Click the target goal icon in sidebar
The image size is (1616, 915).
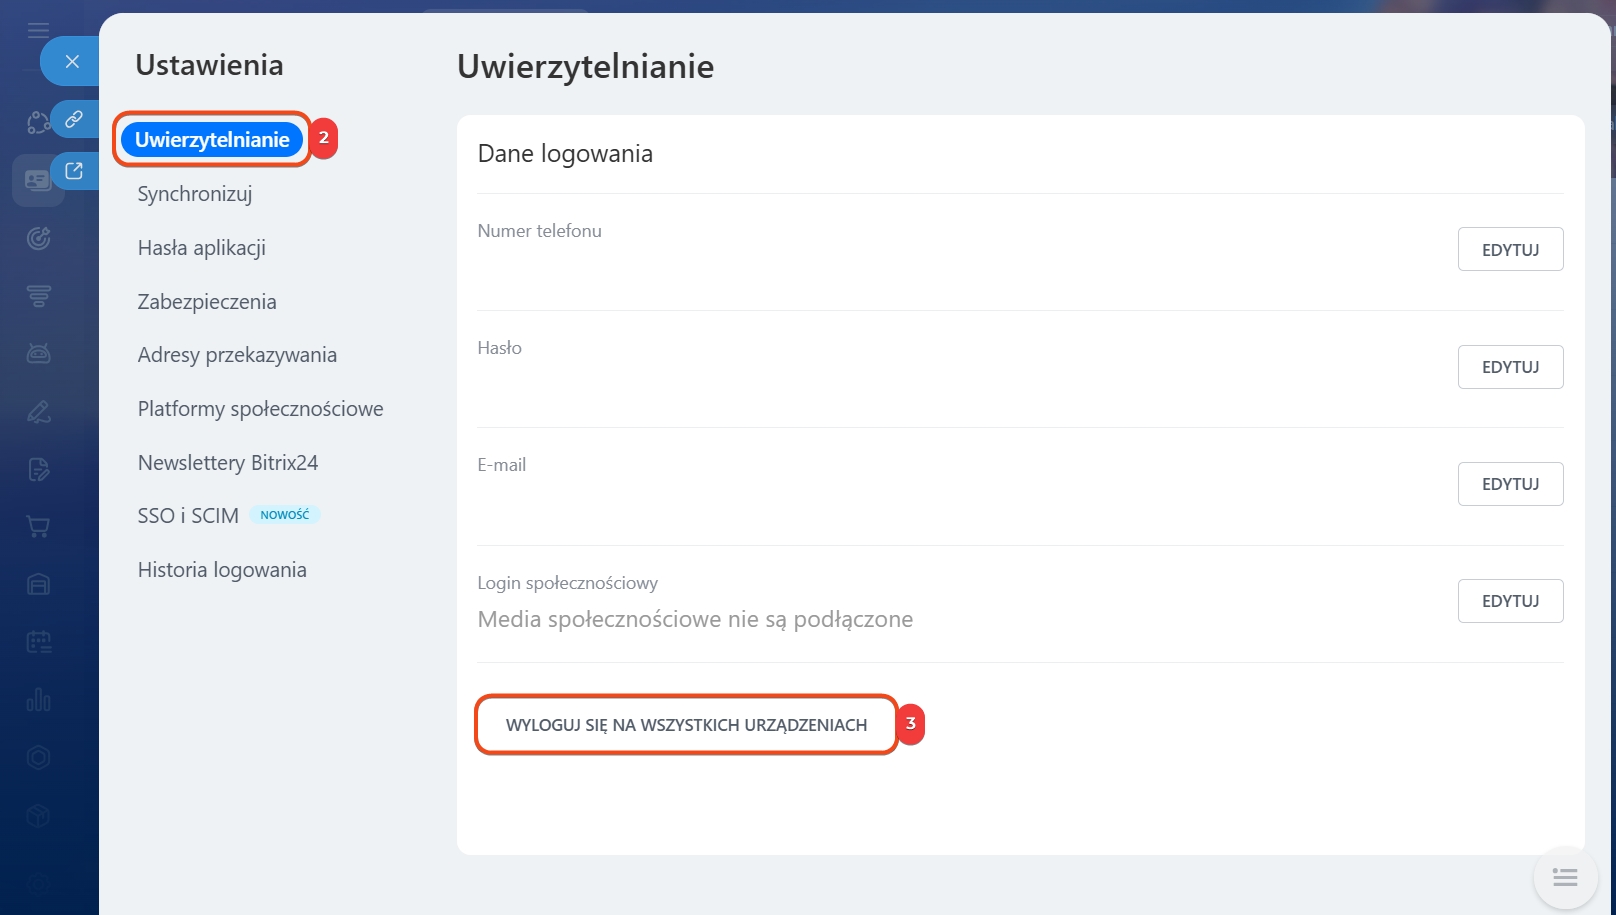[x=38, y=239]
